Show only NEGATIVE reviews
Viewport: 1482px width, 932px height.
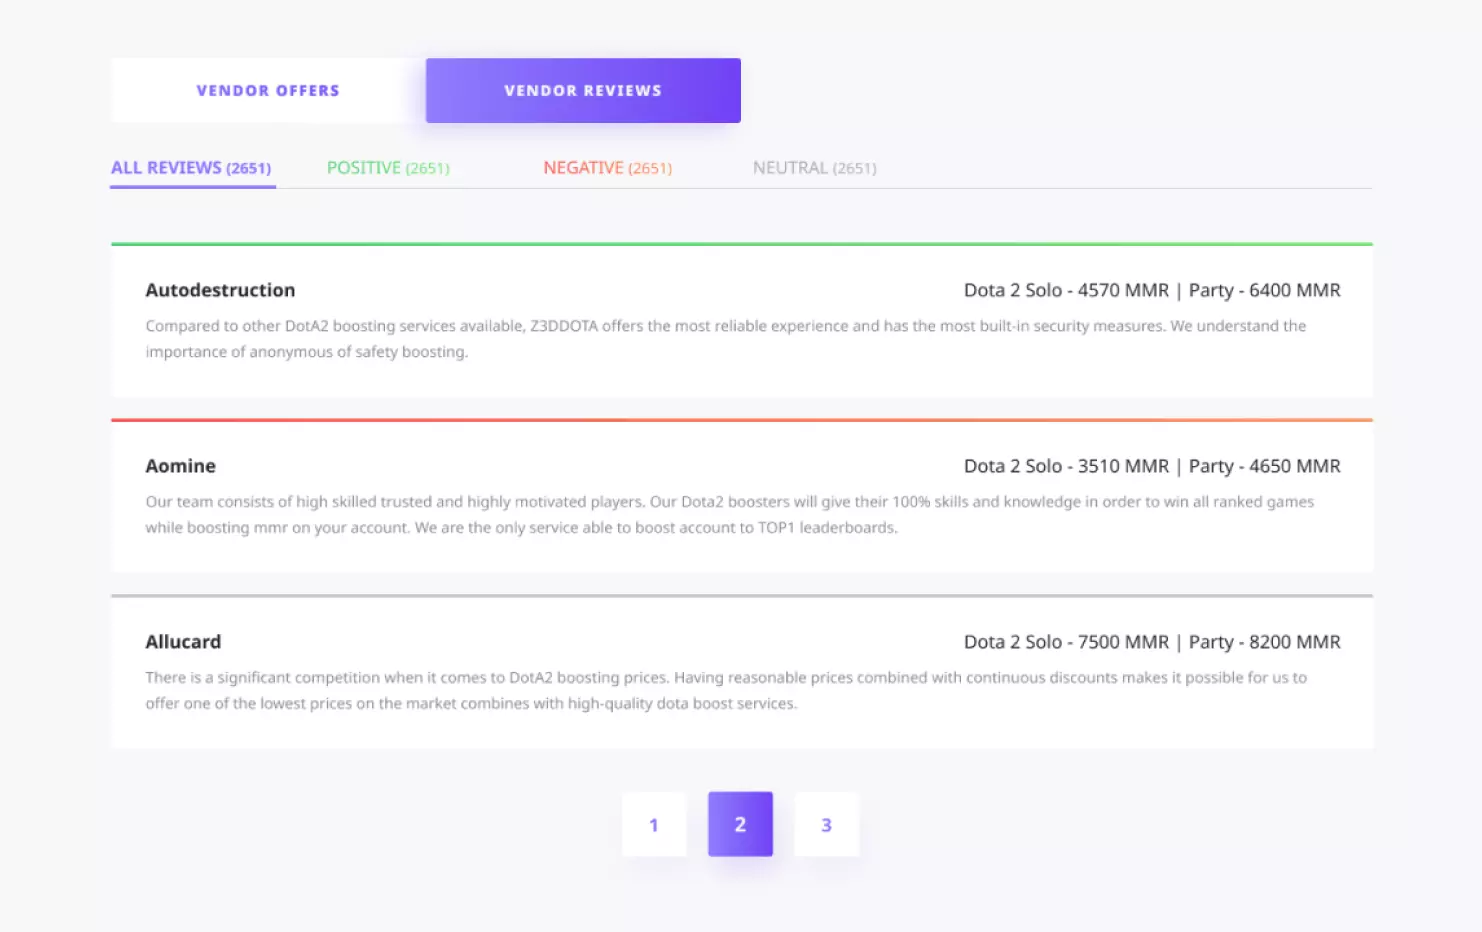point(607,167)
